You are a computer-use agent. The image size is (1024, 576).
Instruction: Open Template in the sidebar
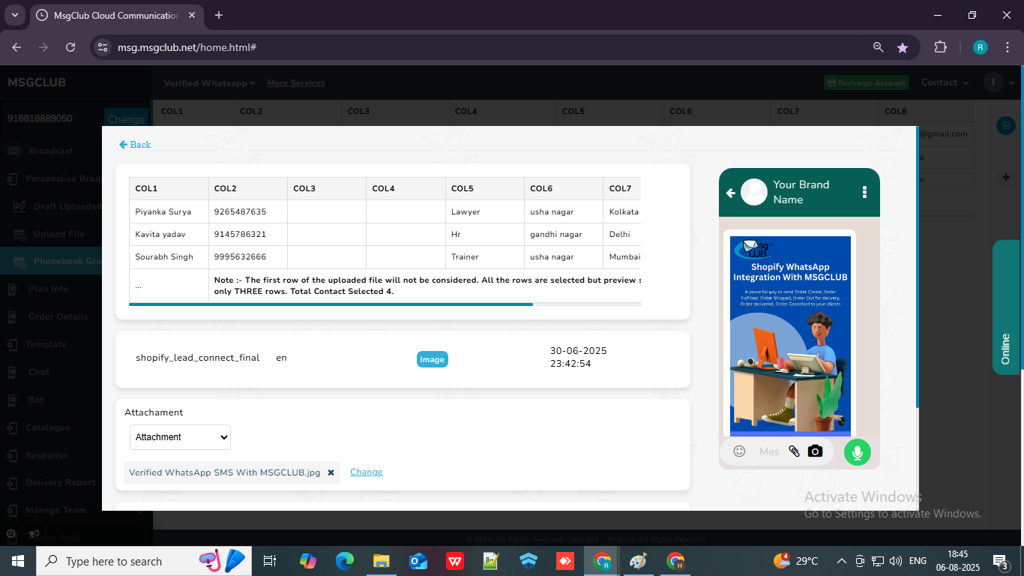[46, 344]
